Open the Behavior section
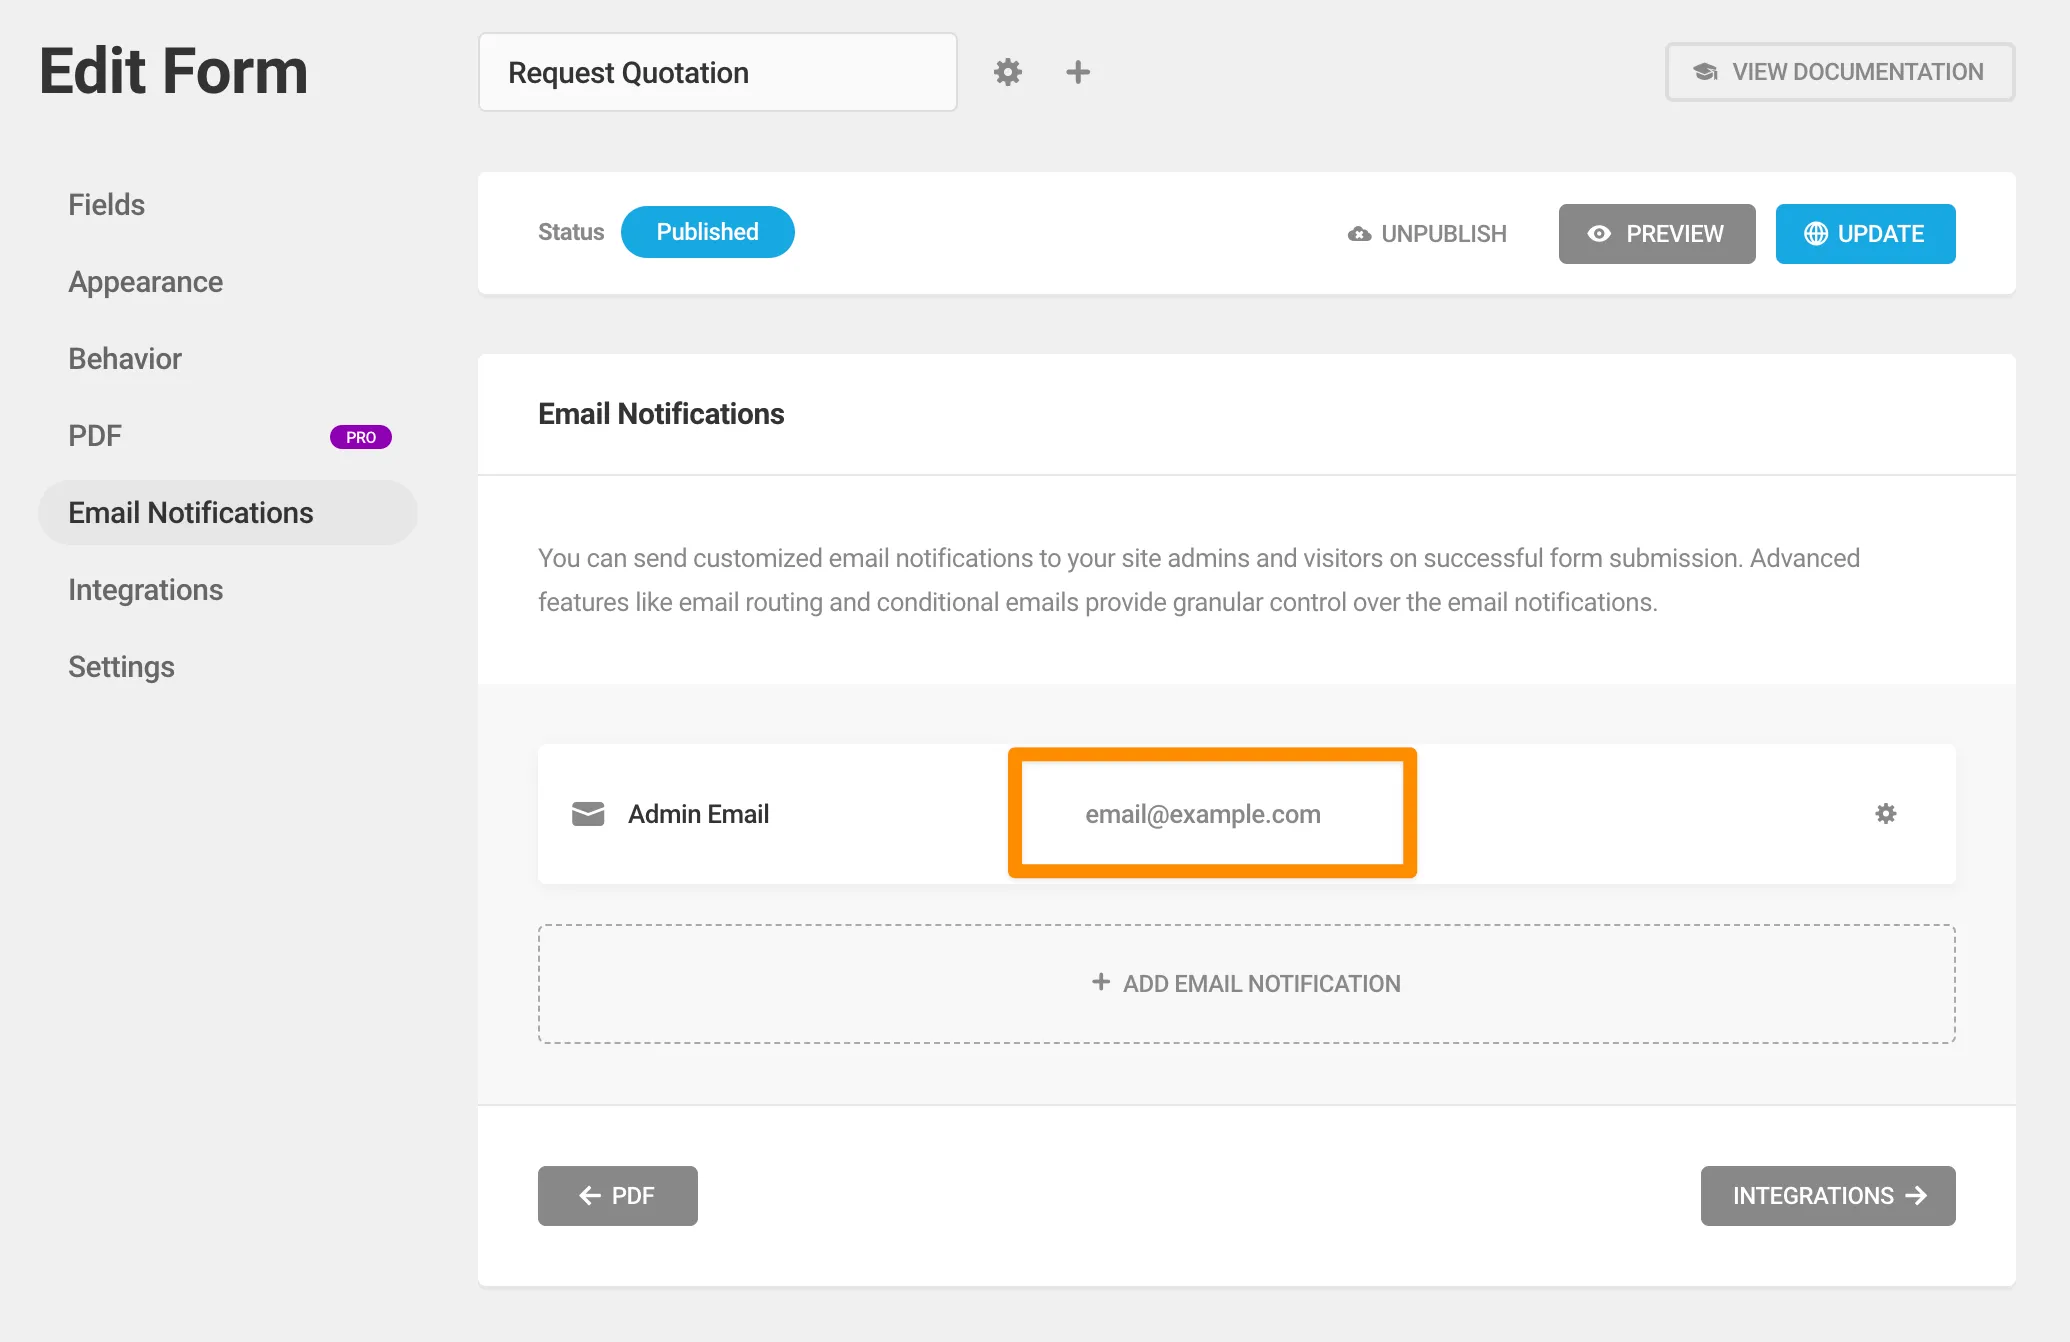This screenshot has height=1342, width=2070. point(125,359)
